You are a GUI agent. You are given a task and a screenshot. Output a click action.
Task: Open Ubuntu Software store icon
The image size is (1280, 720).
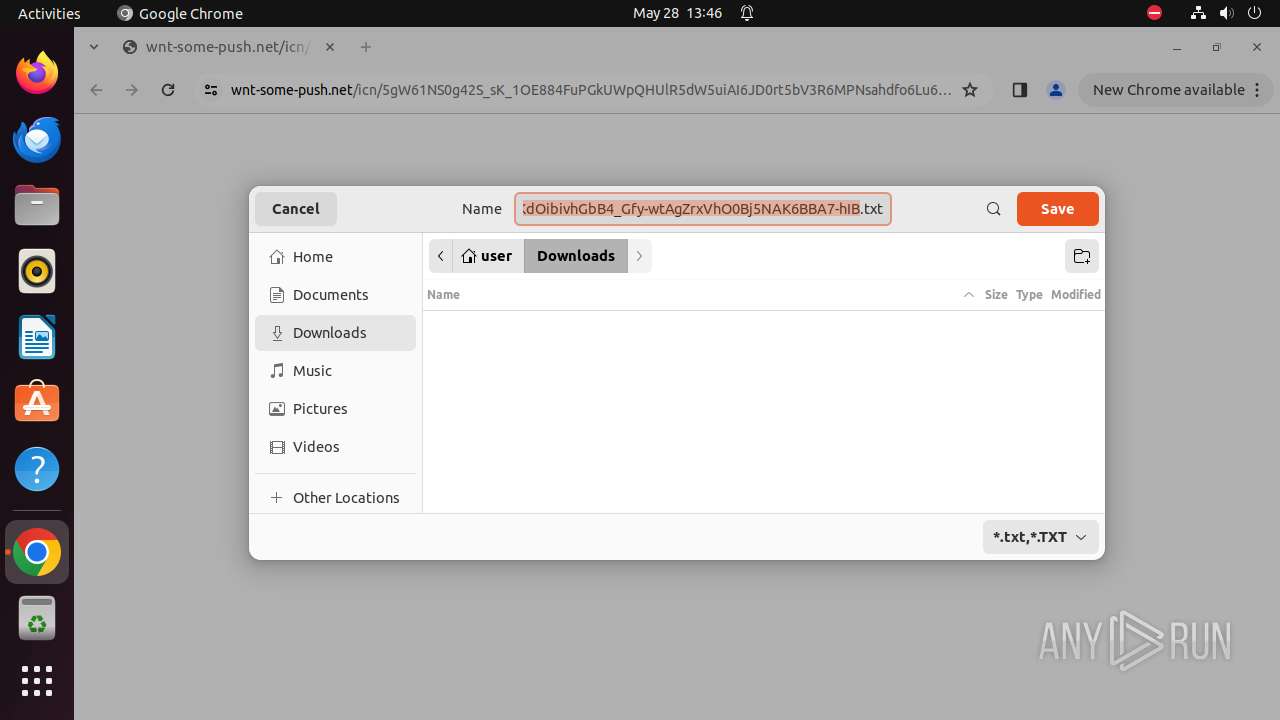coord(37,403)
